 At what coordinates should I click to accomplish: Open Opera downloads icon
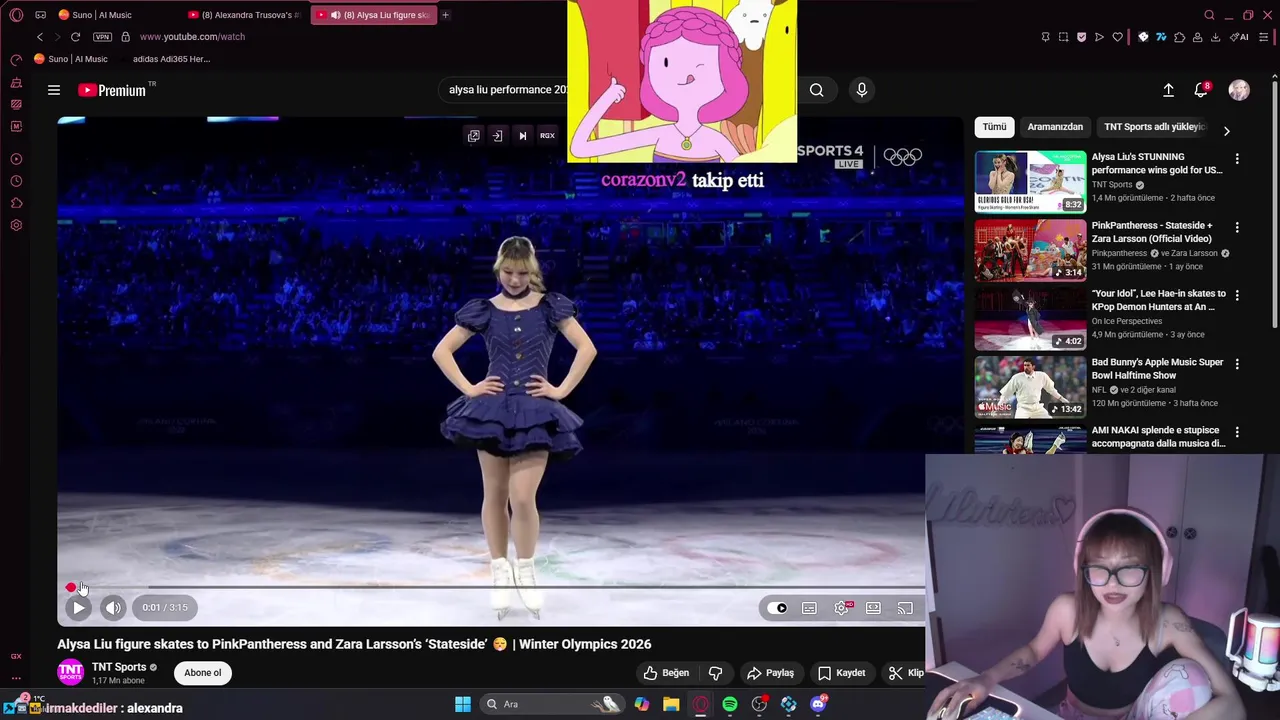tap(1215, 37)
